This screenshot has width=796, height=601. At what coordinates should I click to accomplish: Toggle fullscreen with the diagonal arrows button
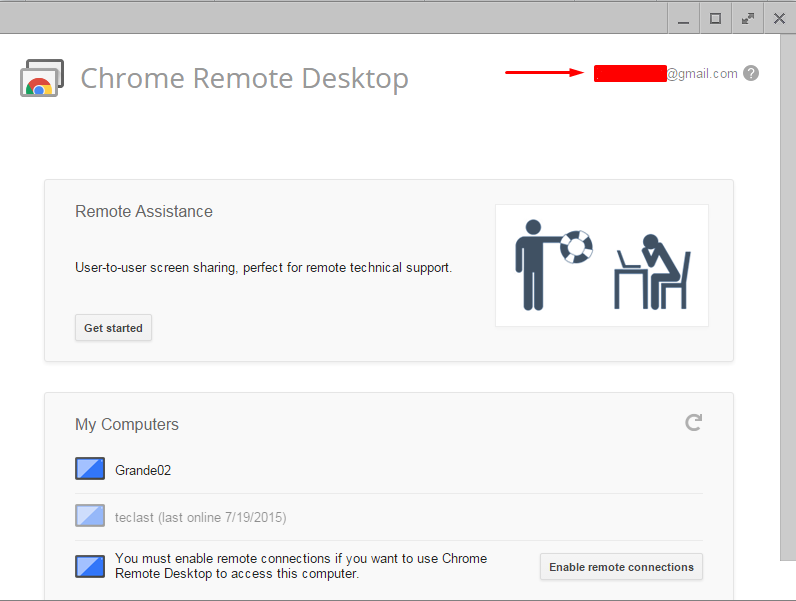(x=747, y=19)
